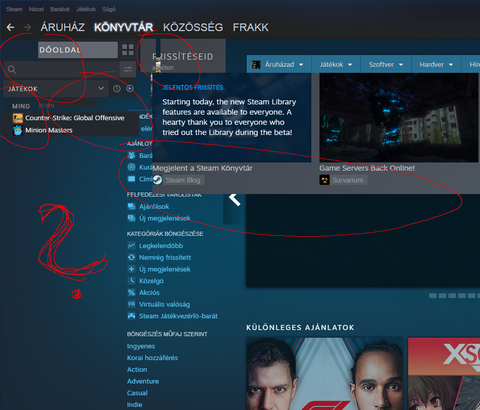Open the Hardver dropdown menu
The width and height of the screenshot is (480, 410).
click(436, 64)
